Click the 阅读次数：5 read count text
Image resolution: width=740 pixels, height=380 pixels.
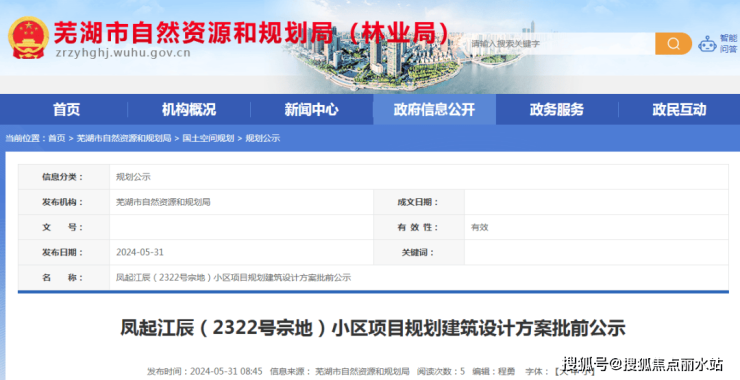click(x=441, y=372)
